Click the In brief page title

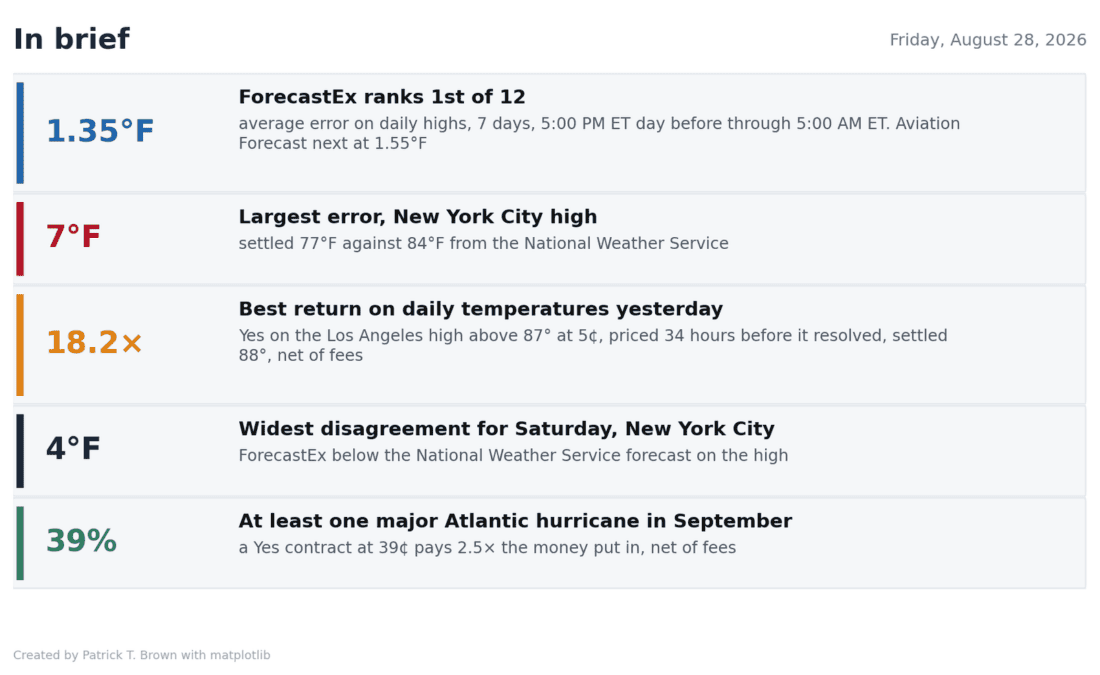72,39
